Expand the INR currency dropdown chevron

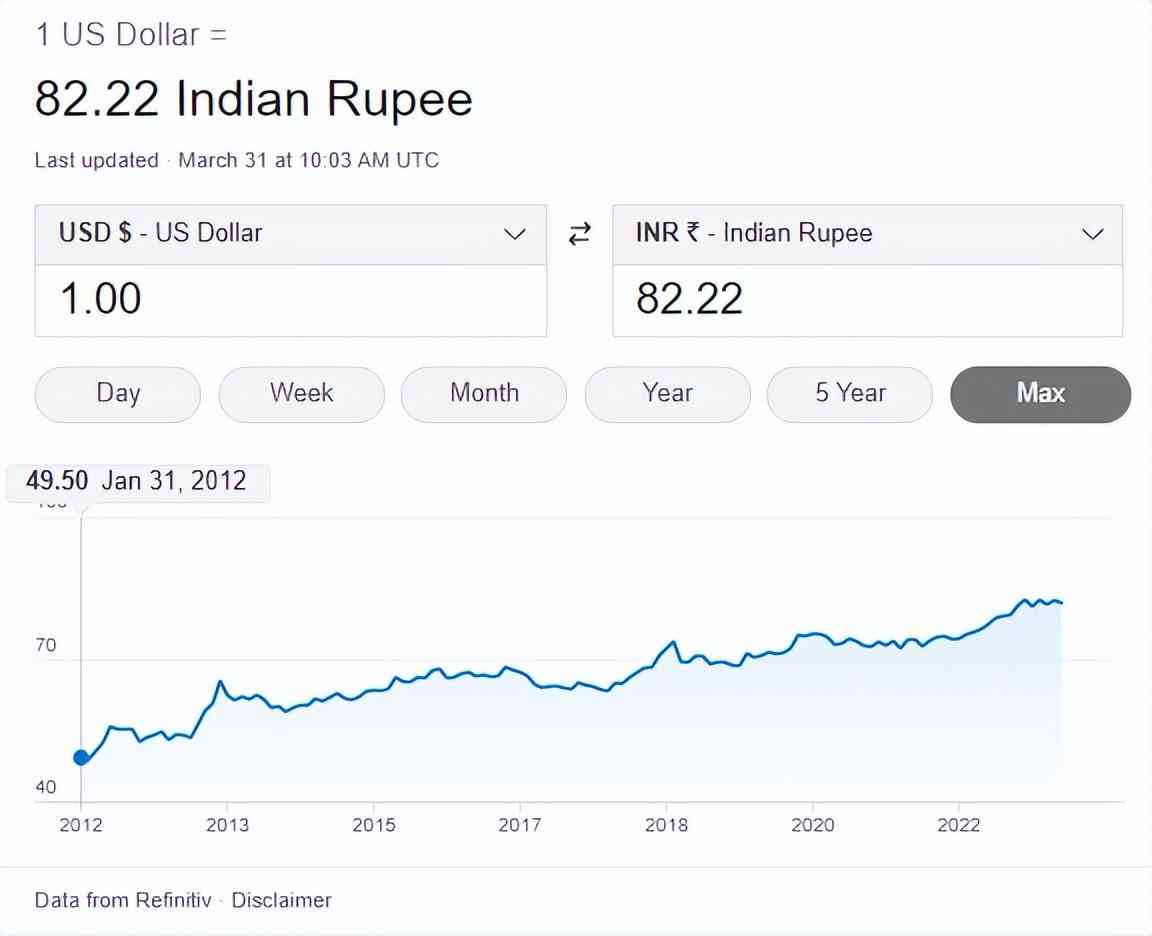click(x=1092, y=234)
